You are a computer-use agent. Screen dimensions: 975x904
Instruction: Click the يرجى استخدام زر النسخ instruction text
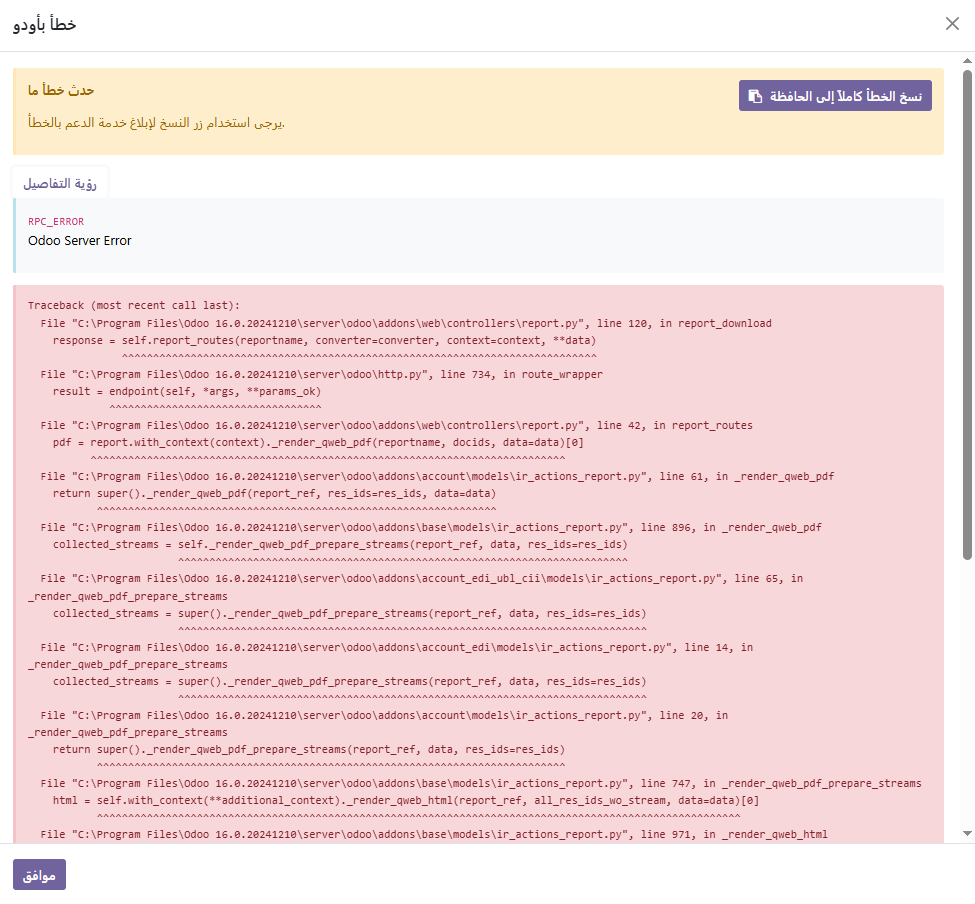(x=156, y=122)
